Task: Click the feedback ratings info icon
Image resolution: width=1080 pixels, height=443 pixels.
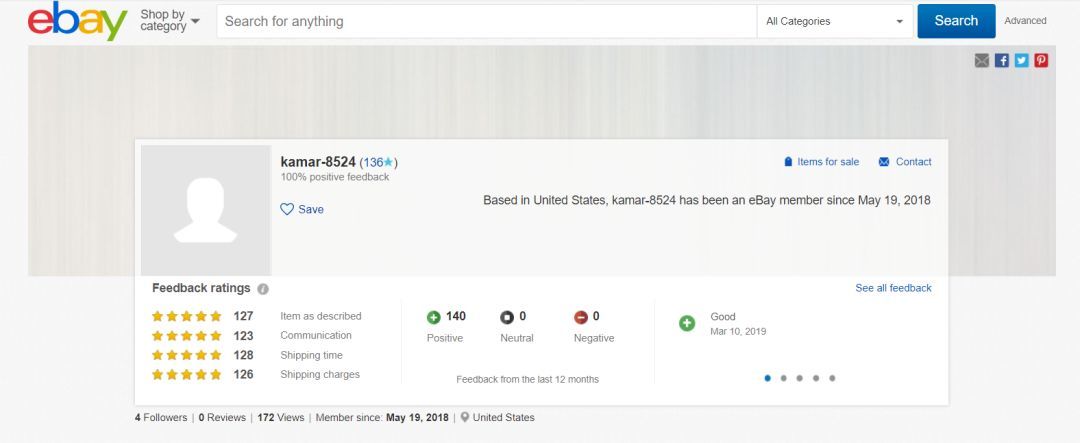Action: tap(263, 289)
